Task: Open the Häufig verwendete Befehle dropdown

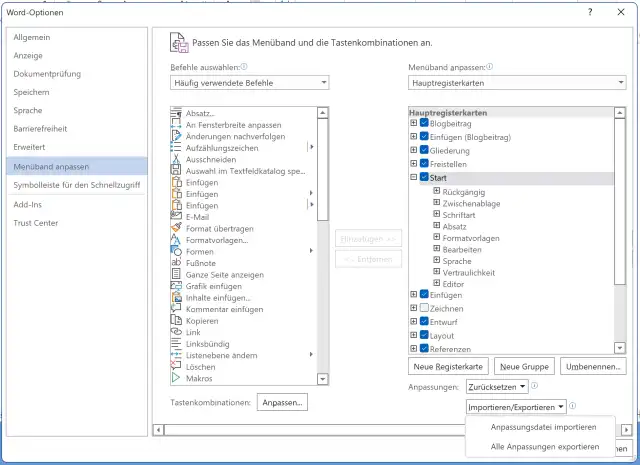Action: click(x=249, y=82)
